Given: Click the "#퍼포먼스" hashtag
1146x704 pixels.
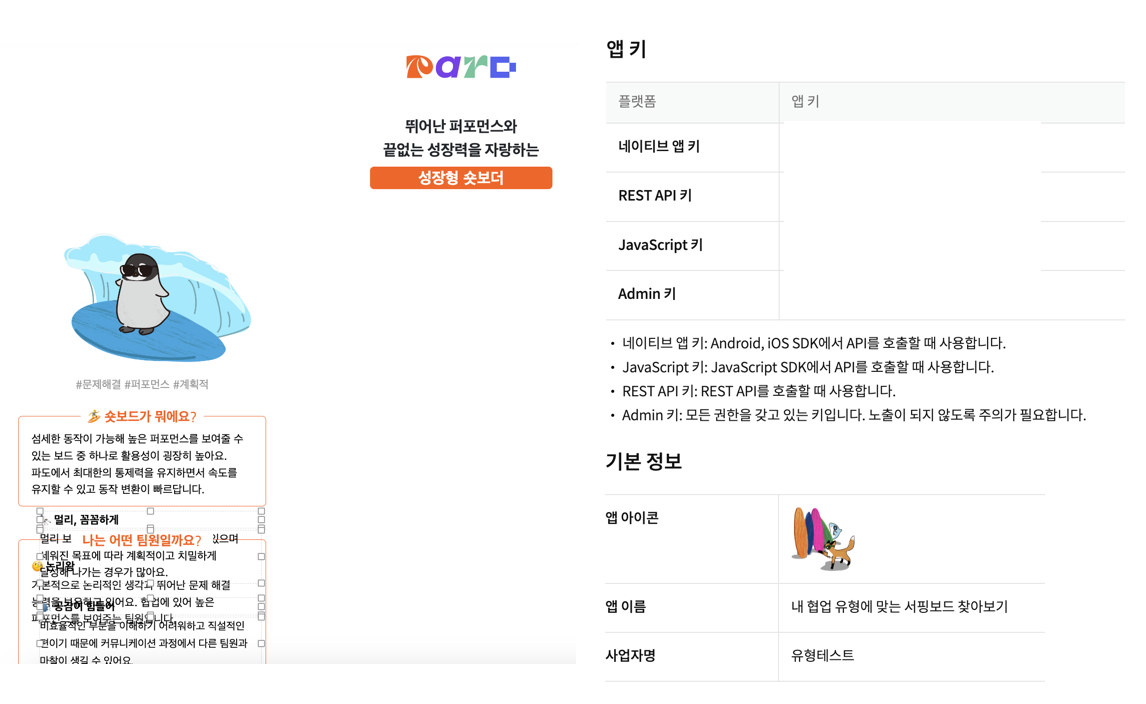Looking at the screenshot, I should pos(149,384).
